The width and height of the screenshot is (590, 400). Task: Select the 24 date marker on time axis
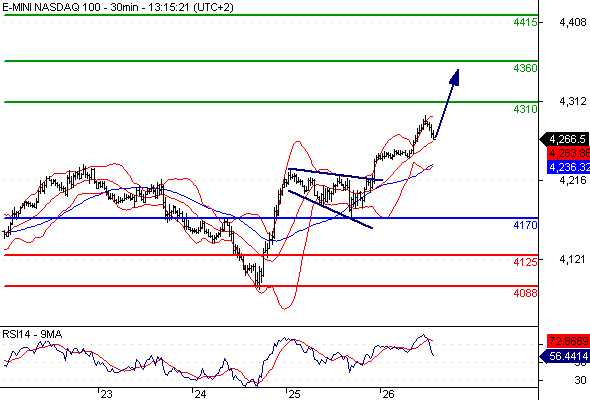pyautogui.click(x=200, y=394)
